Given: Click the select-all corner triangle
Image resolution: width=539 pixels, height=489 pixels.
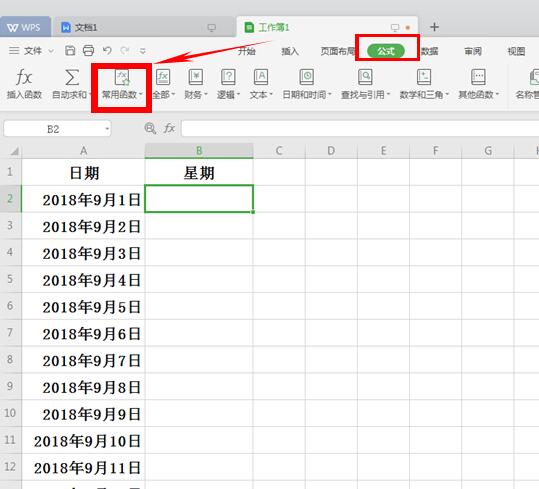Looking at the screenshot, I should click(14, 151).
